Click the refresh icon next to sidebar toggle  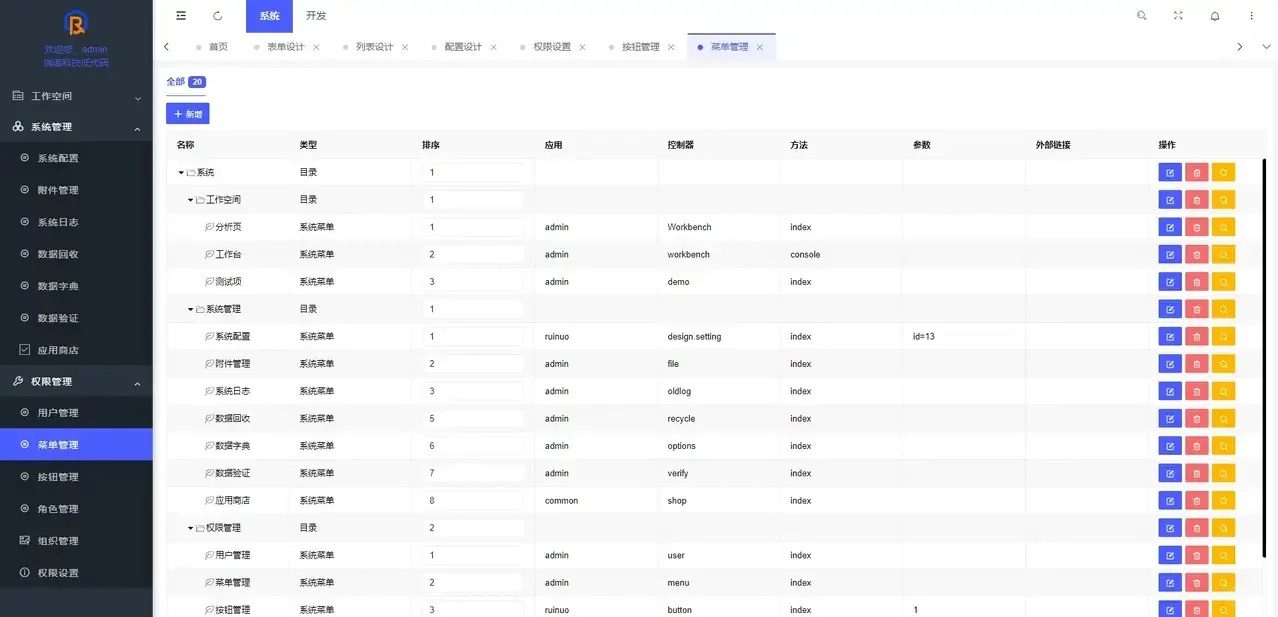pos(217,15)
